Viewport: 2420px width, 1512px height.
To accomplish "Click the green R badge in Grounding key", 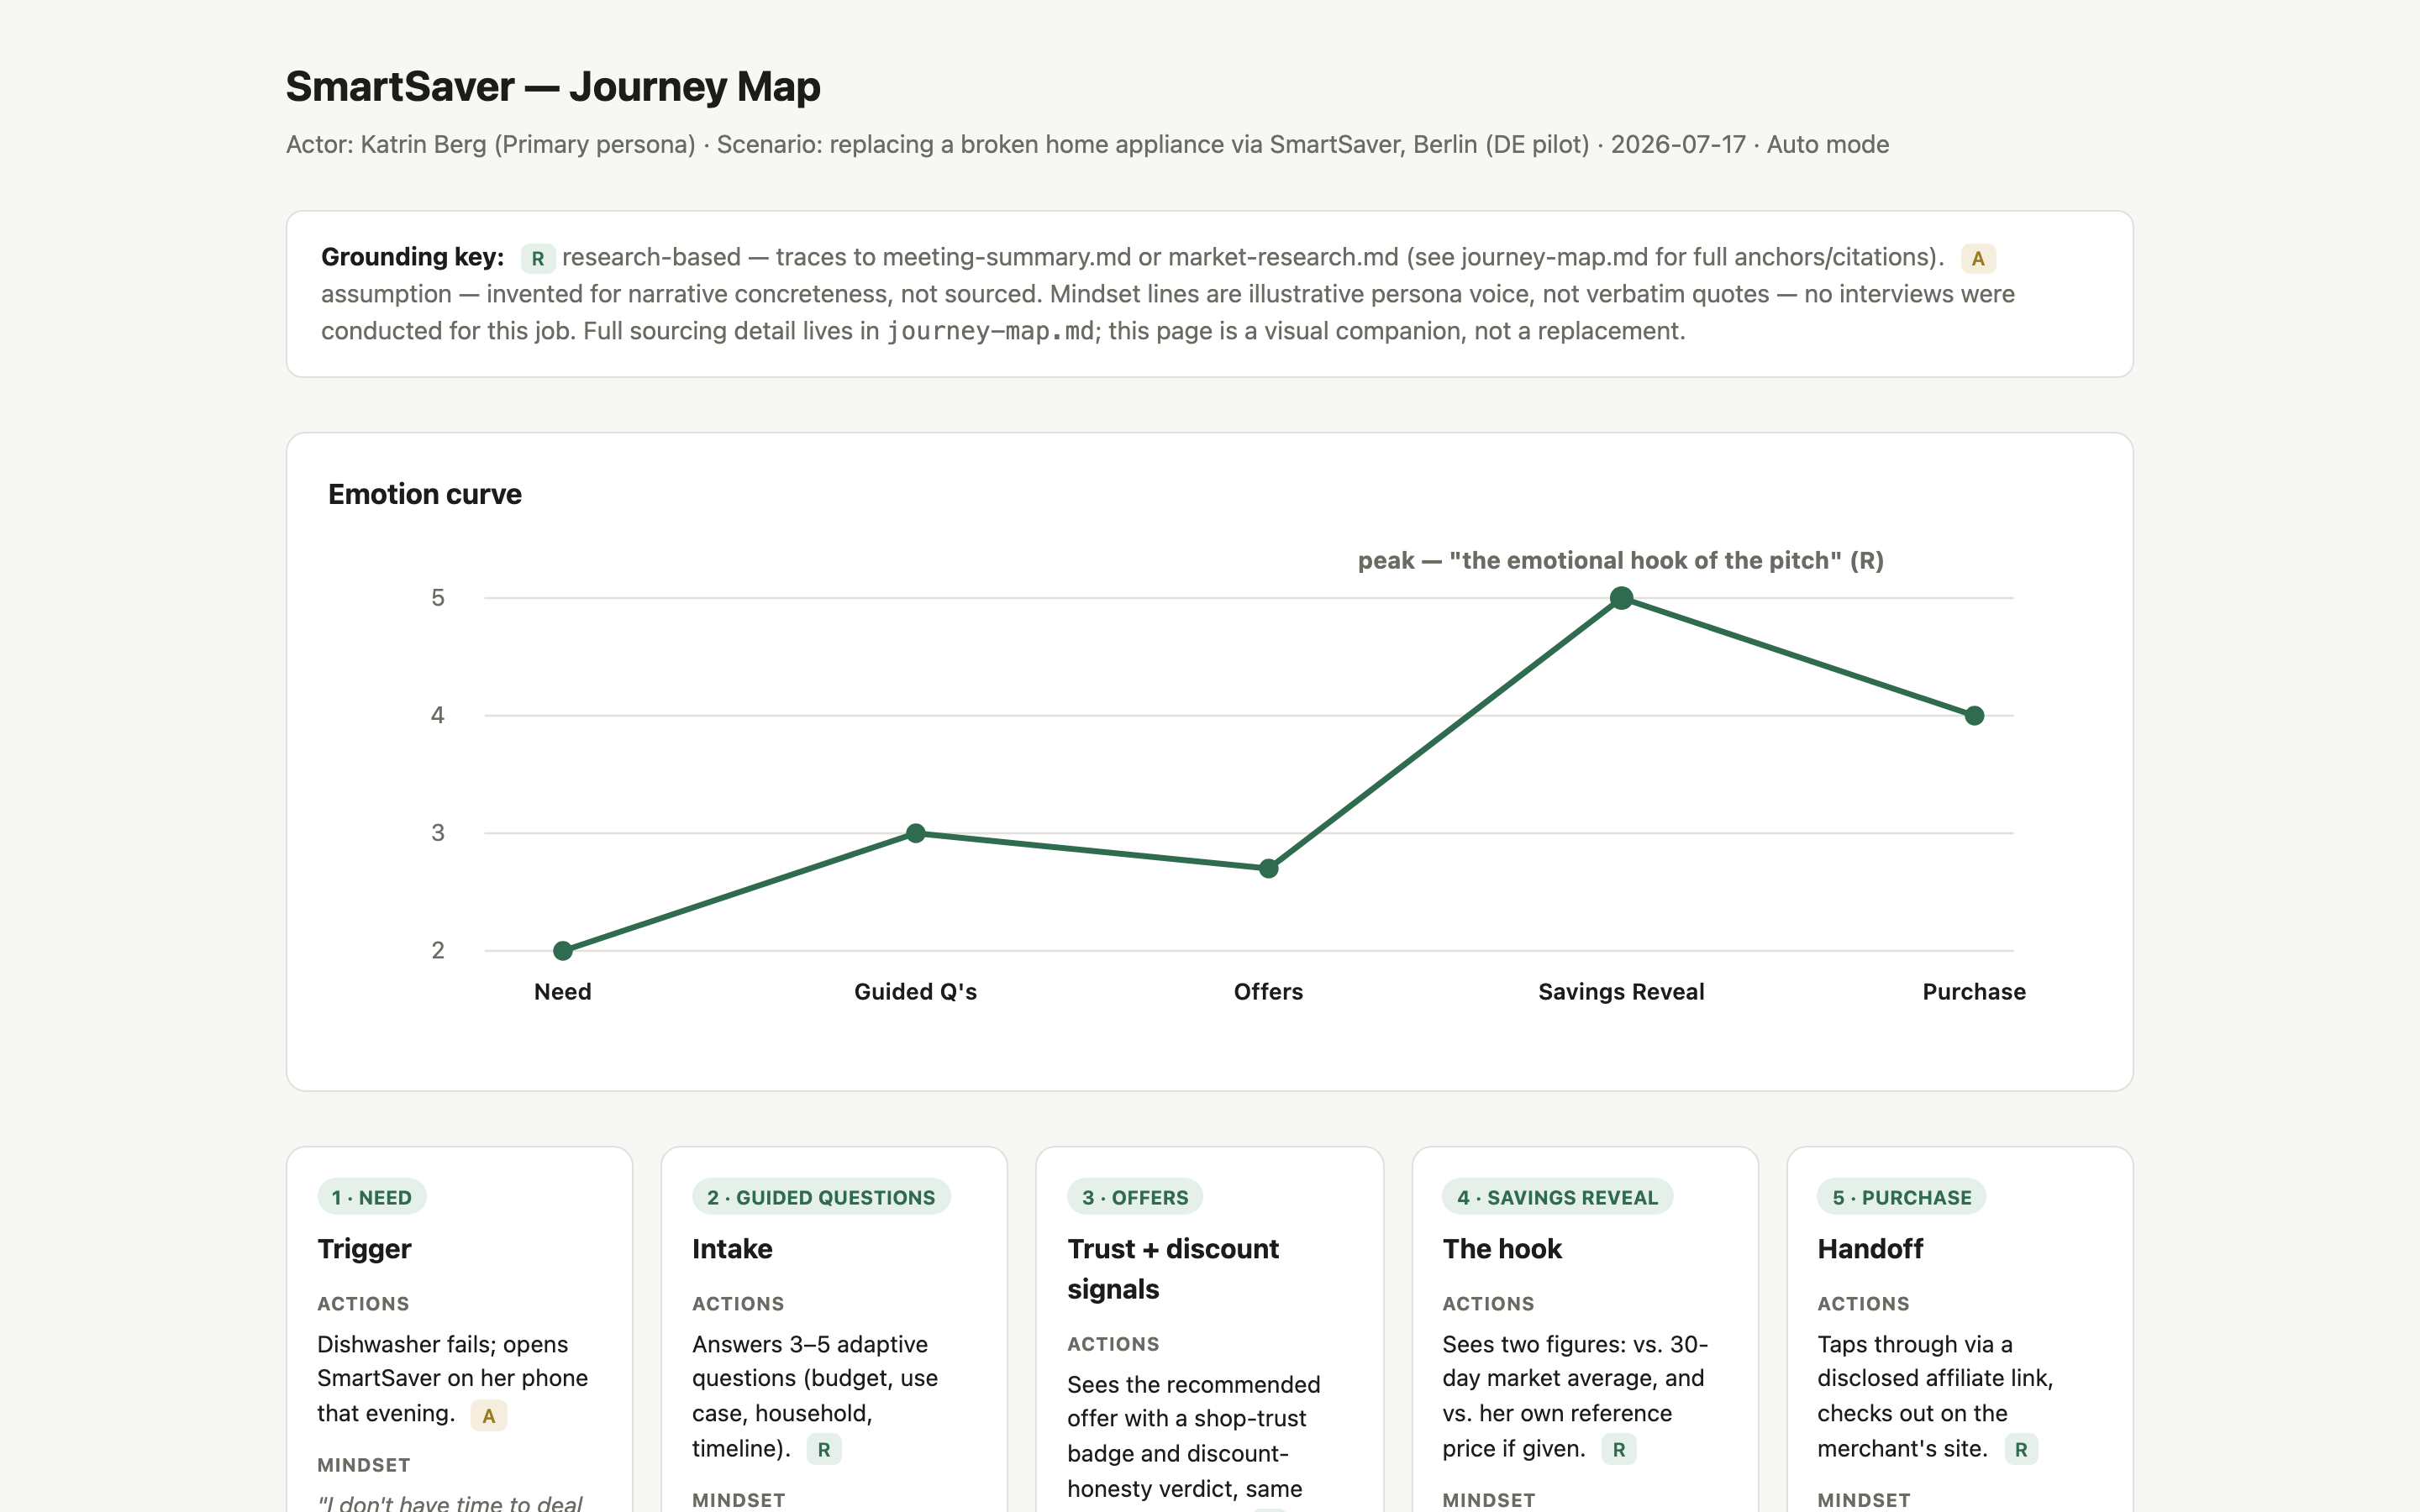I will pyautogui.click(x=538, y=259).
